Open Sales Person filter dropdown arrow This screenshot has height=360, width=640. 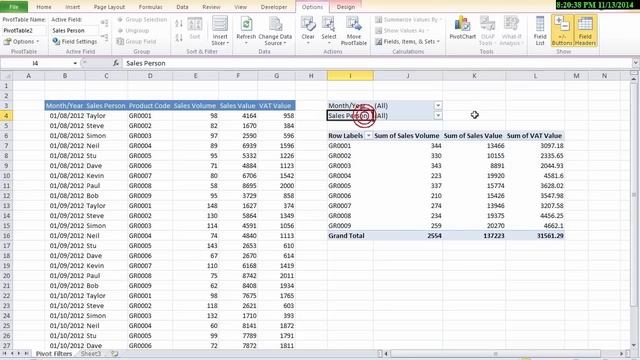(438, 116)
